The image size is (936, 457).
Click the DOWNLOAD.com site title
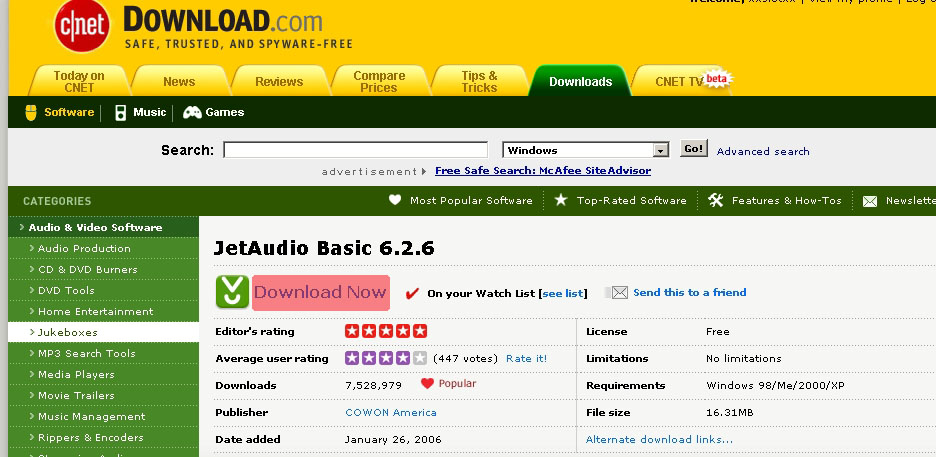coord(223,21)
